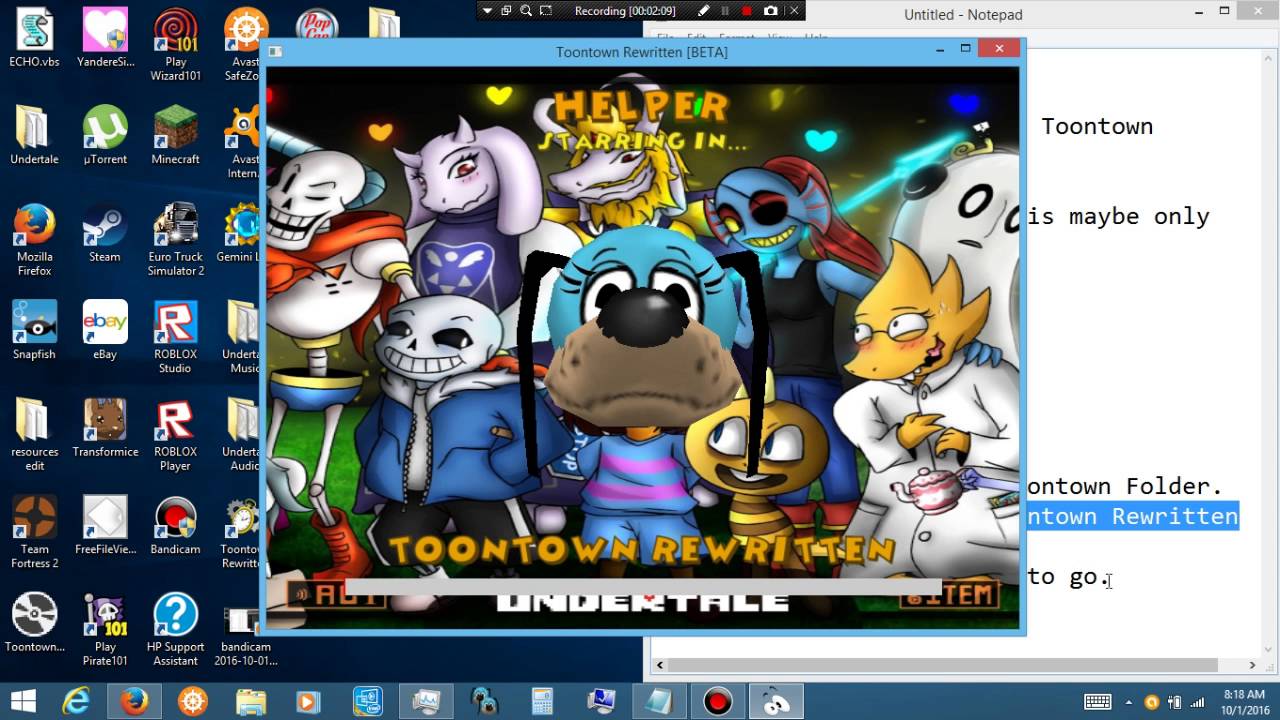Stop recording with the red square button
Viewport: 1280px width, 720px height.
coord(747,11)
